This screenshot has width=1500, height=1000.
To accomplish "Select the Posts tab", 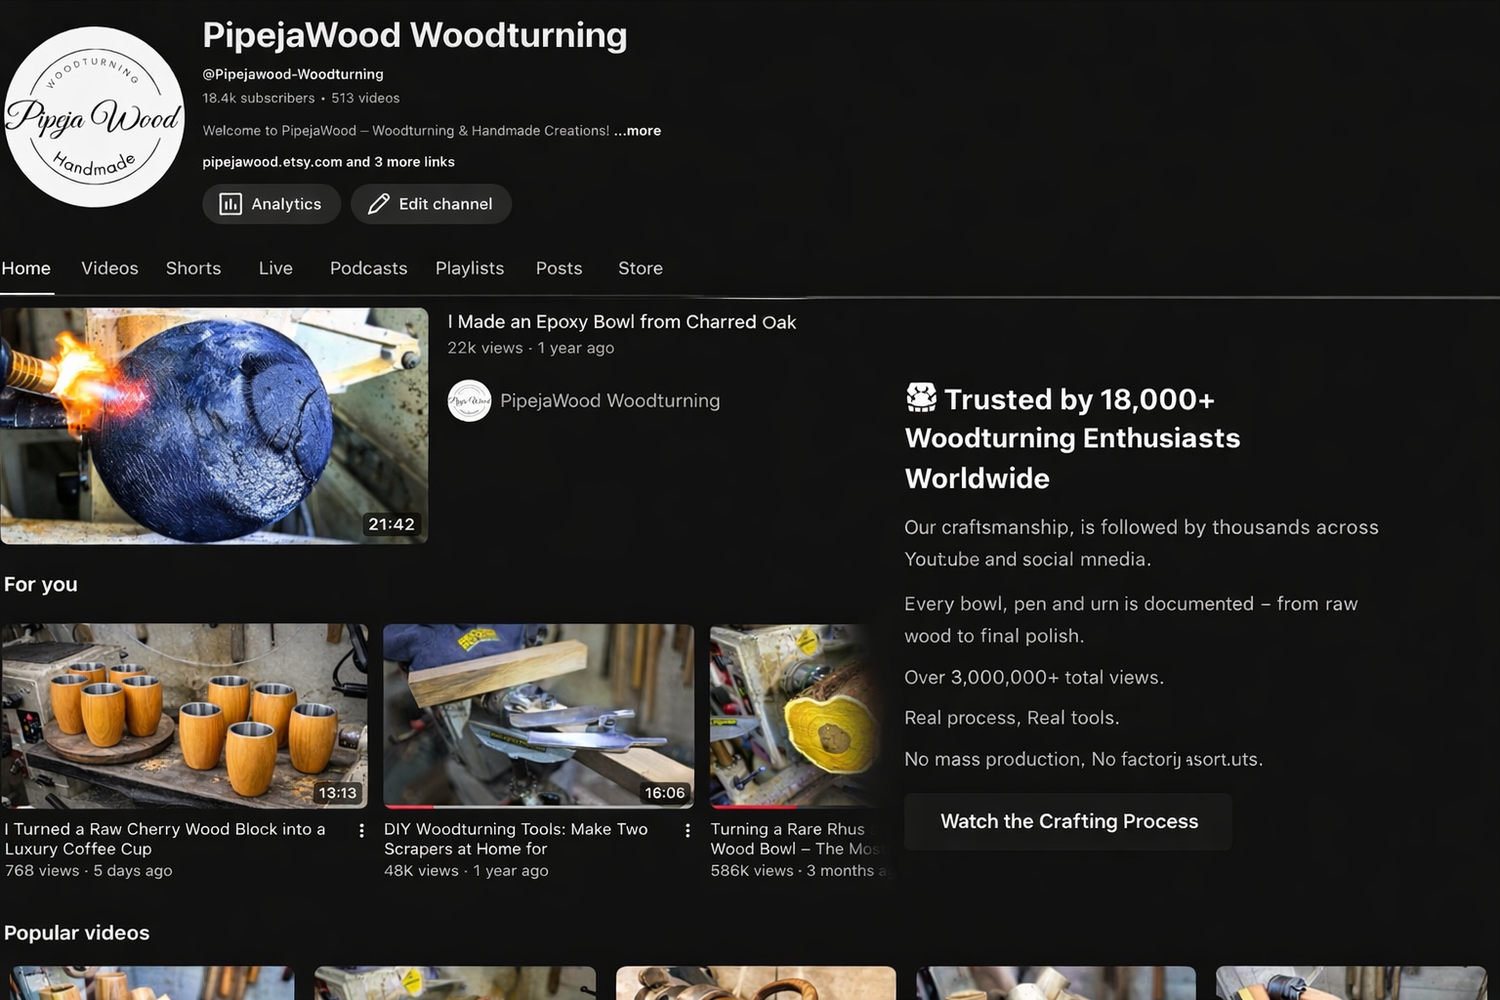I will (x=558, y=268).
